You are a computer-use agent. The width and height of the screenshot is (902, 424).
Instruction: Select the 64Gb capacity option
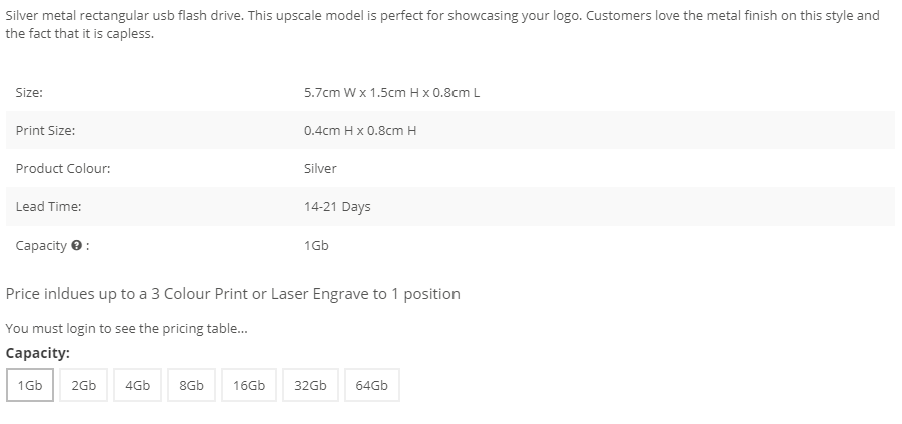(x=372, y=385)
